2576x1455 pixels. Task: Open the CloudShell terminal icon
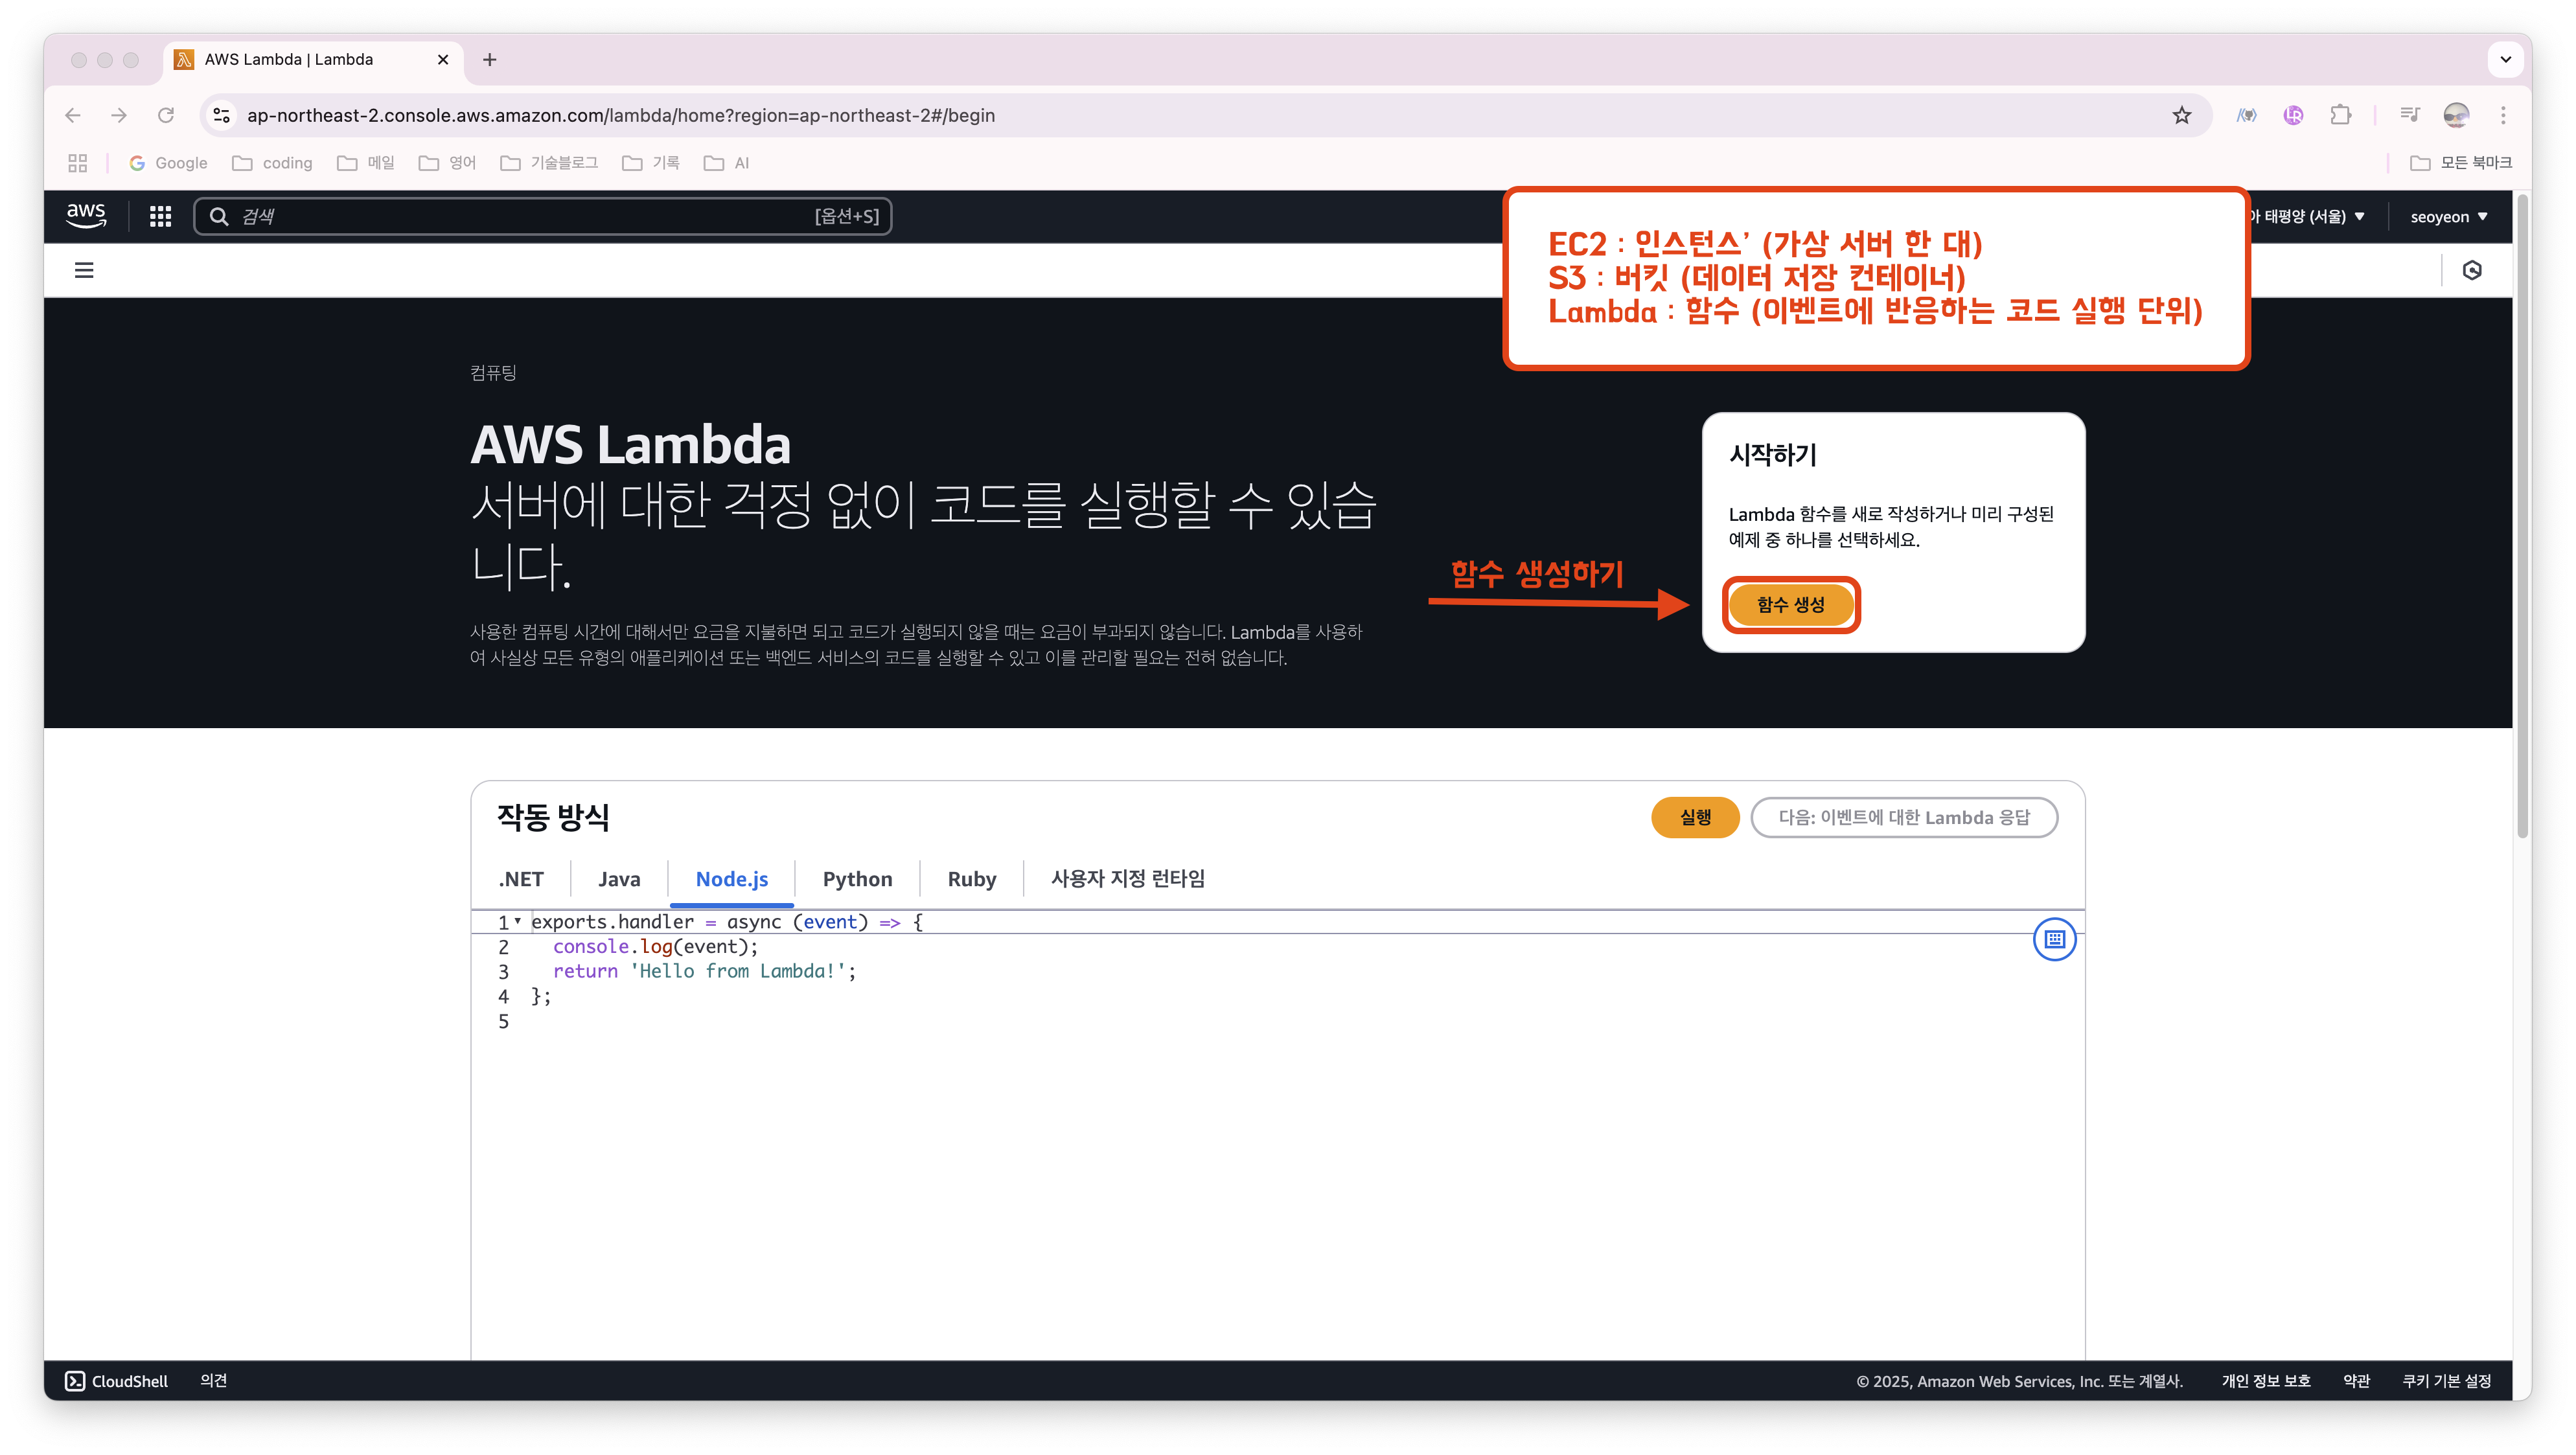pyautogui.click(x=75, y=1381)
